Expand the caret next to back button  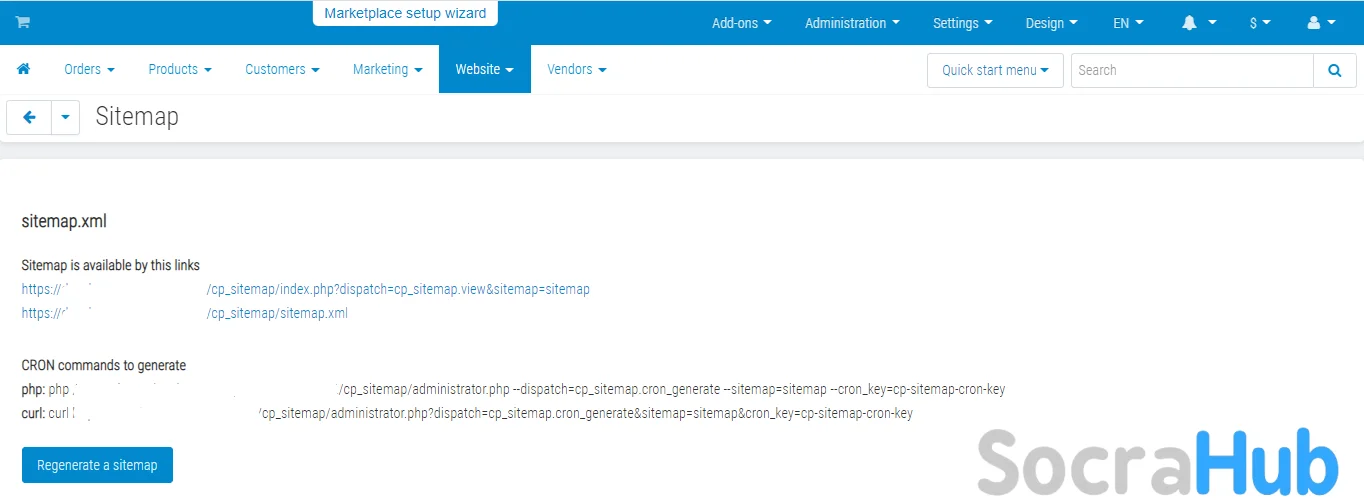pyautogui.click(x=65, y=117)
